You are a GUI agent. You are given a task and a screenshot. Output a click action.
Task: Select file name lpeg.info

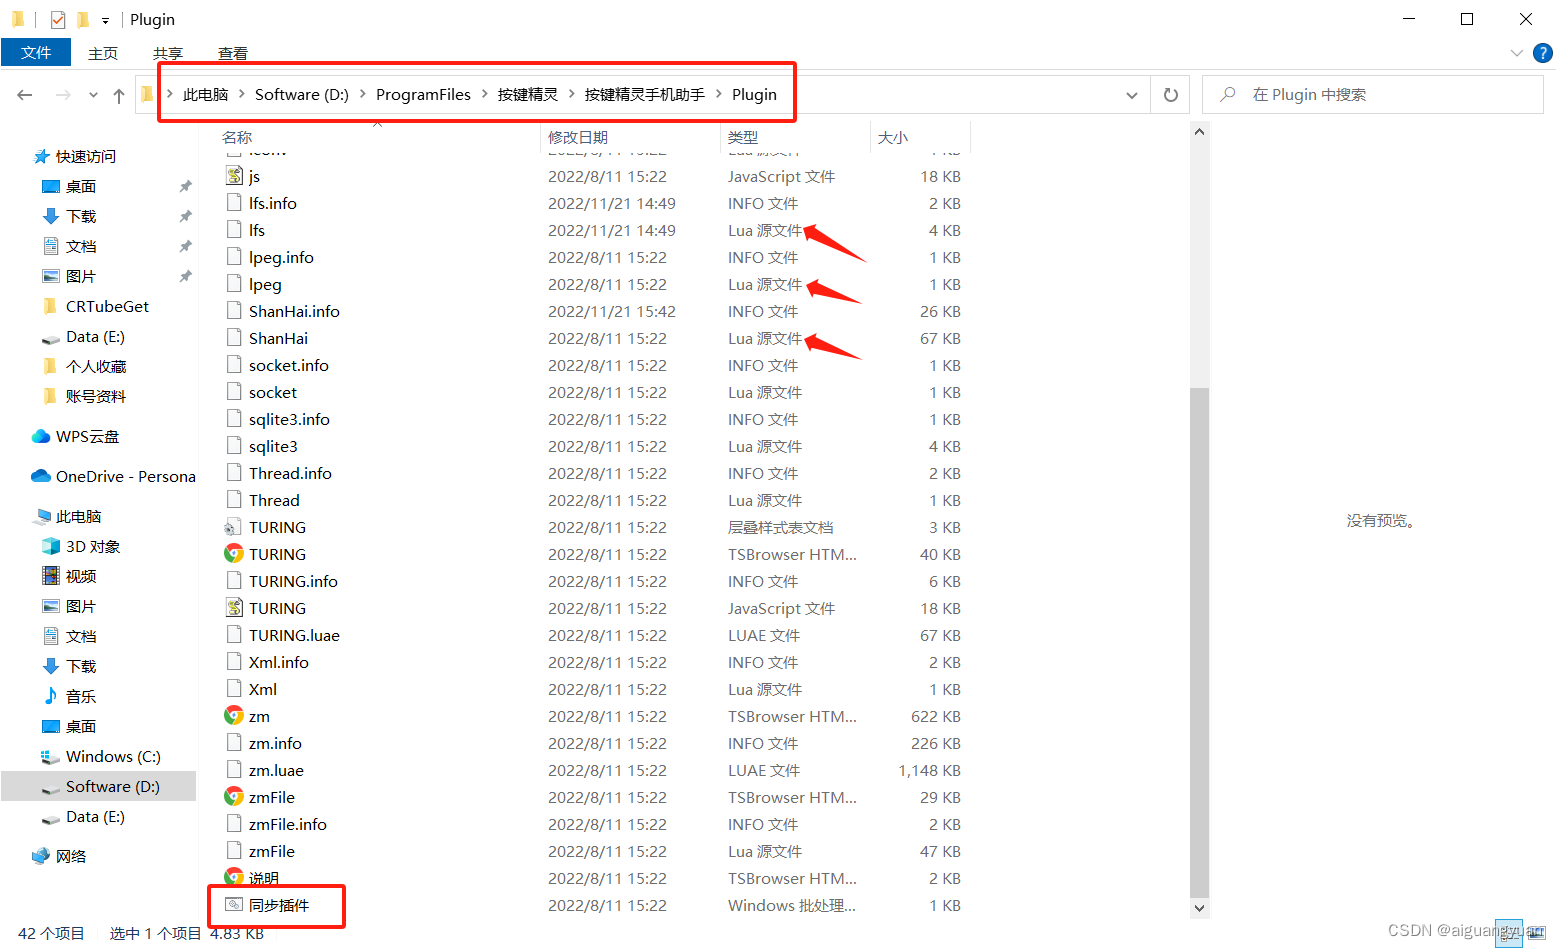281,257
